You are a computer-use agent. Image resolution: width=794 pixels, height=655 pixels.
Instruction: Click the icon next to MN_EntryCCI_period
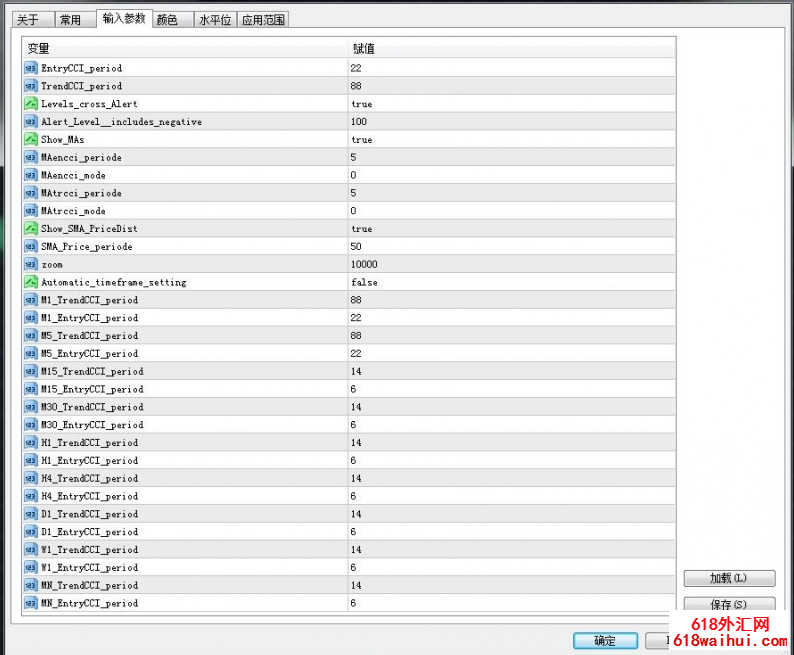[30, 603]
